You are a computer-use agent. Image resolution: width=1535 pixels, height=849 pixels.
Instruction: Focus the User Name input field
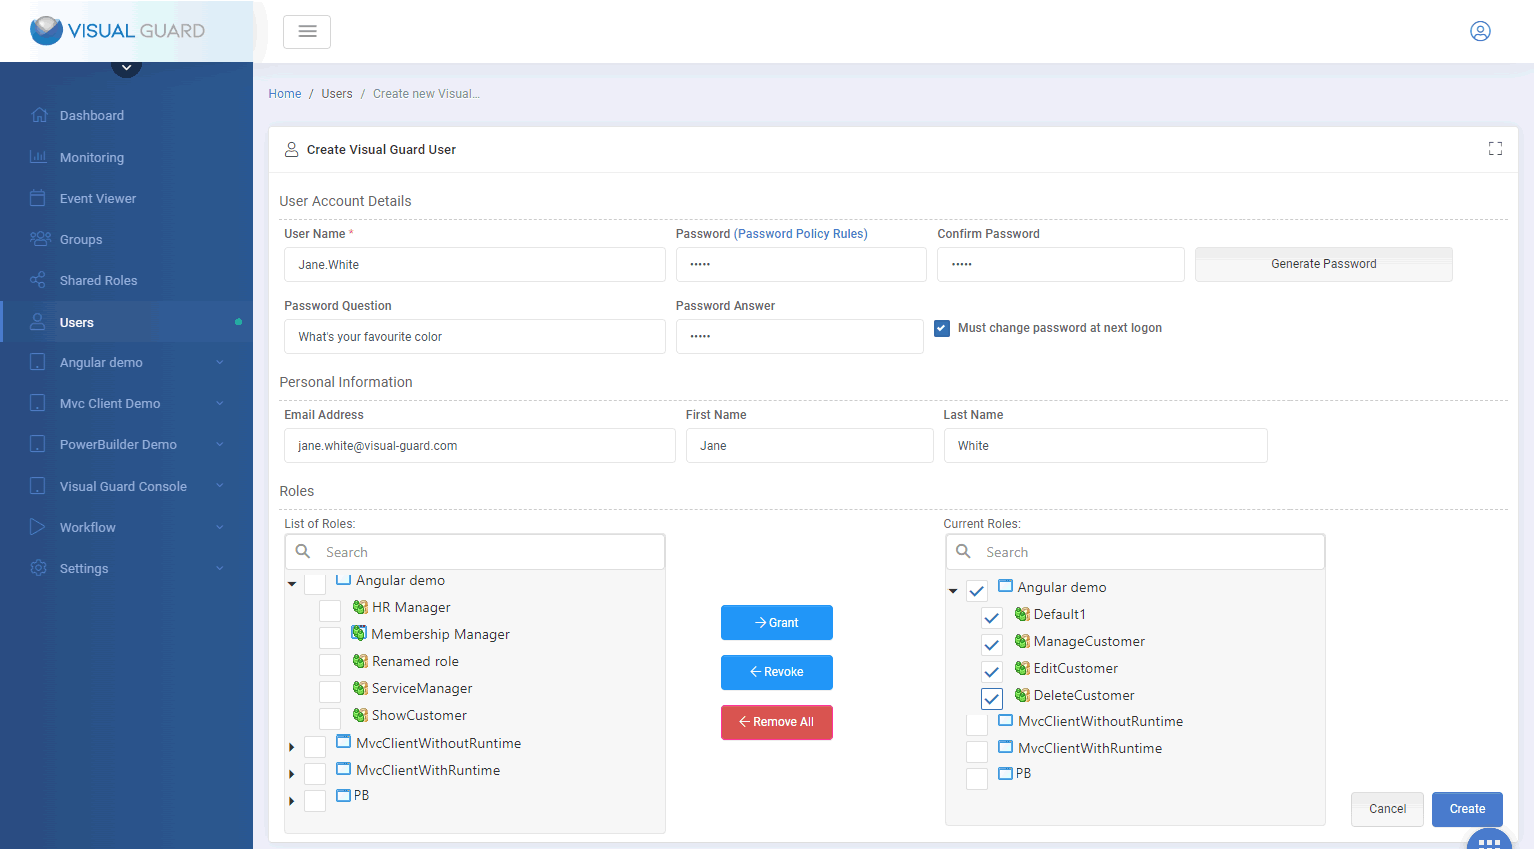pos(475,265)
